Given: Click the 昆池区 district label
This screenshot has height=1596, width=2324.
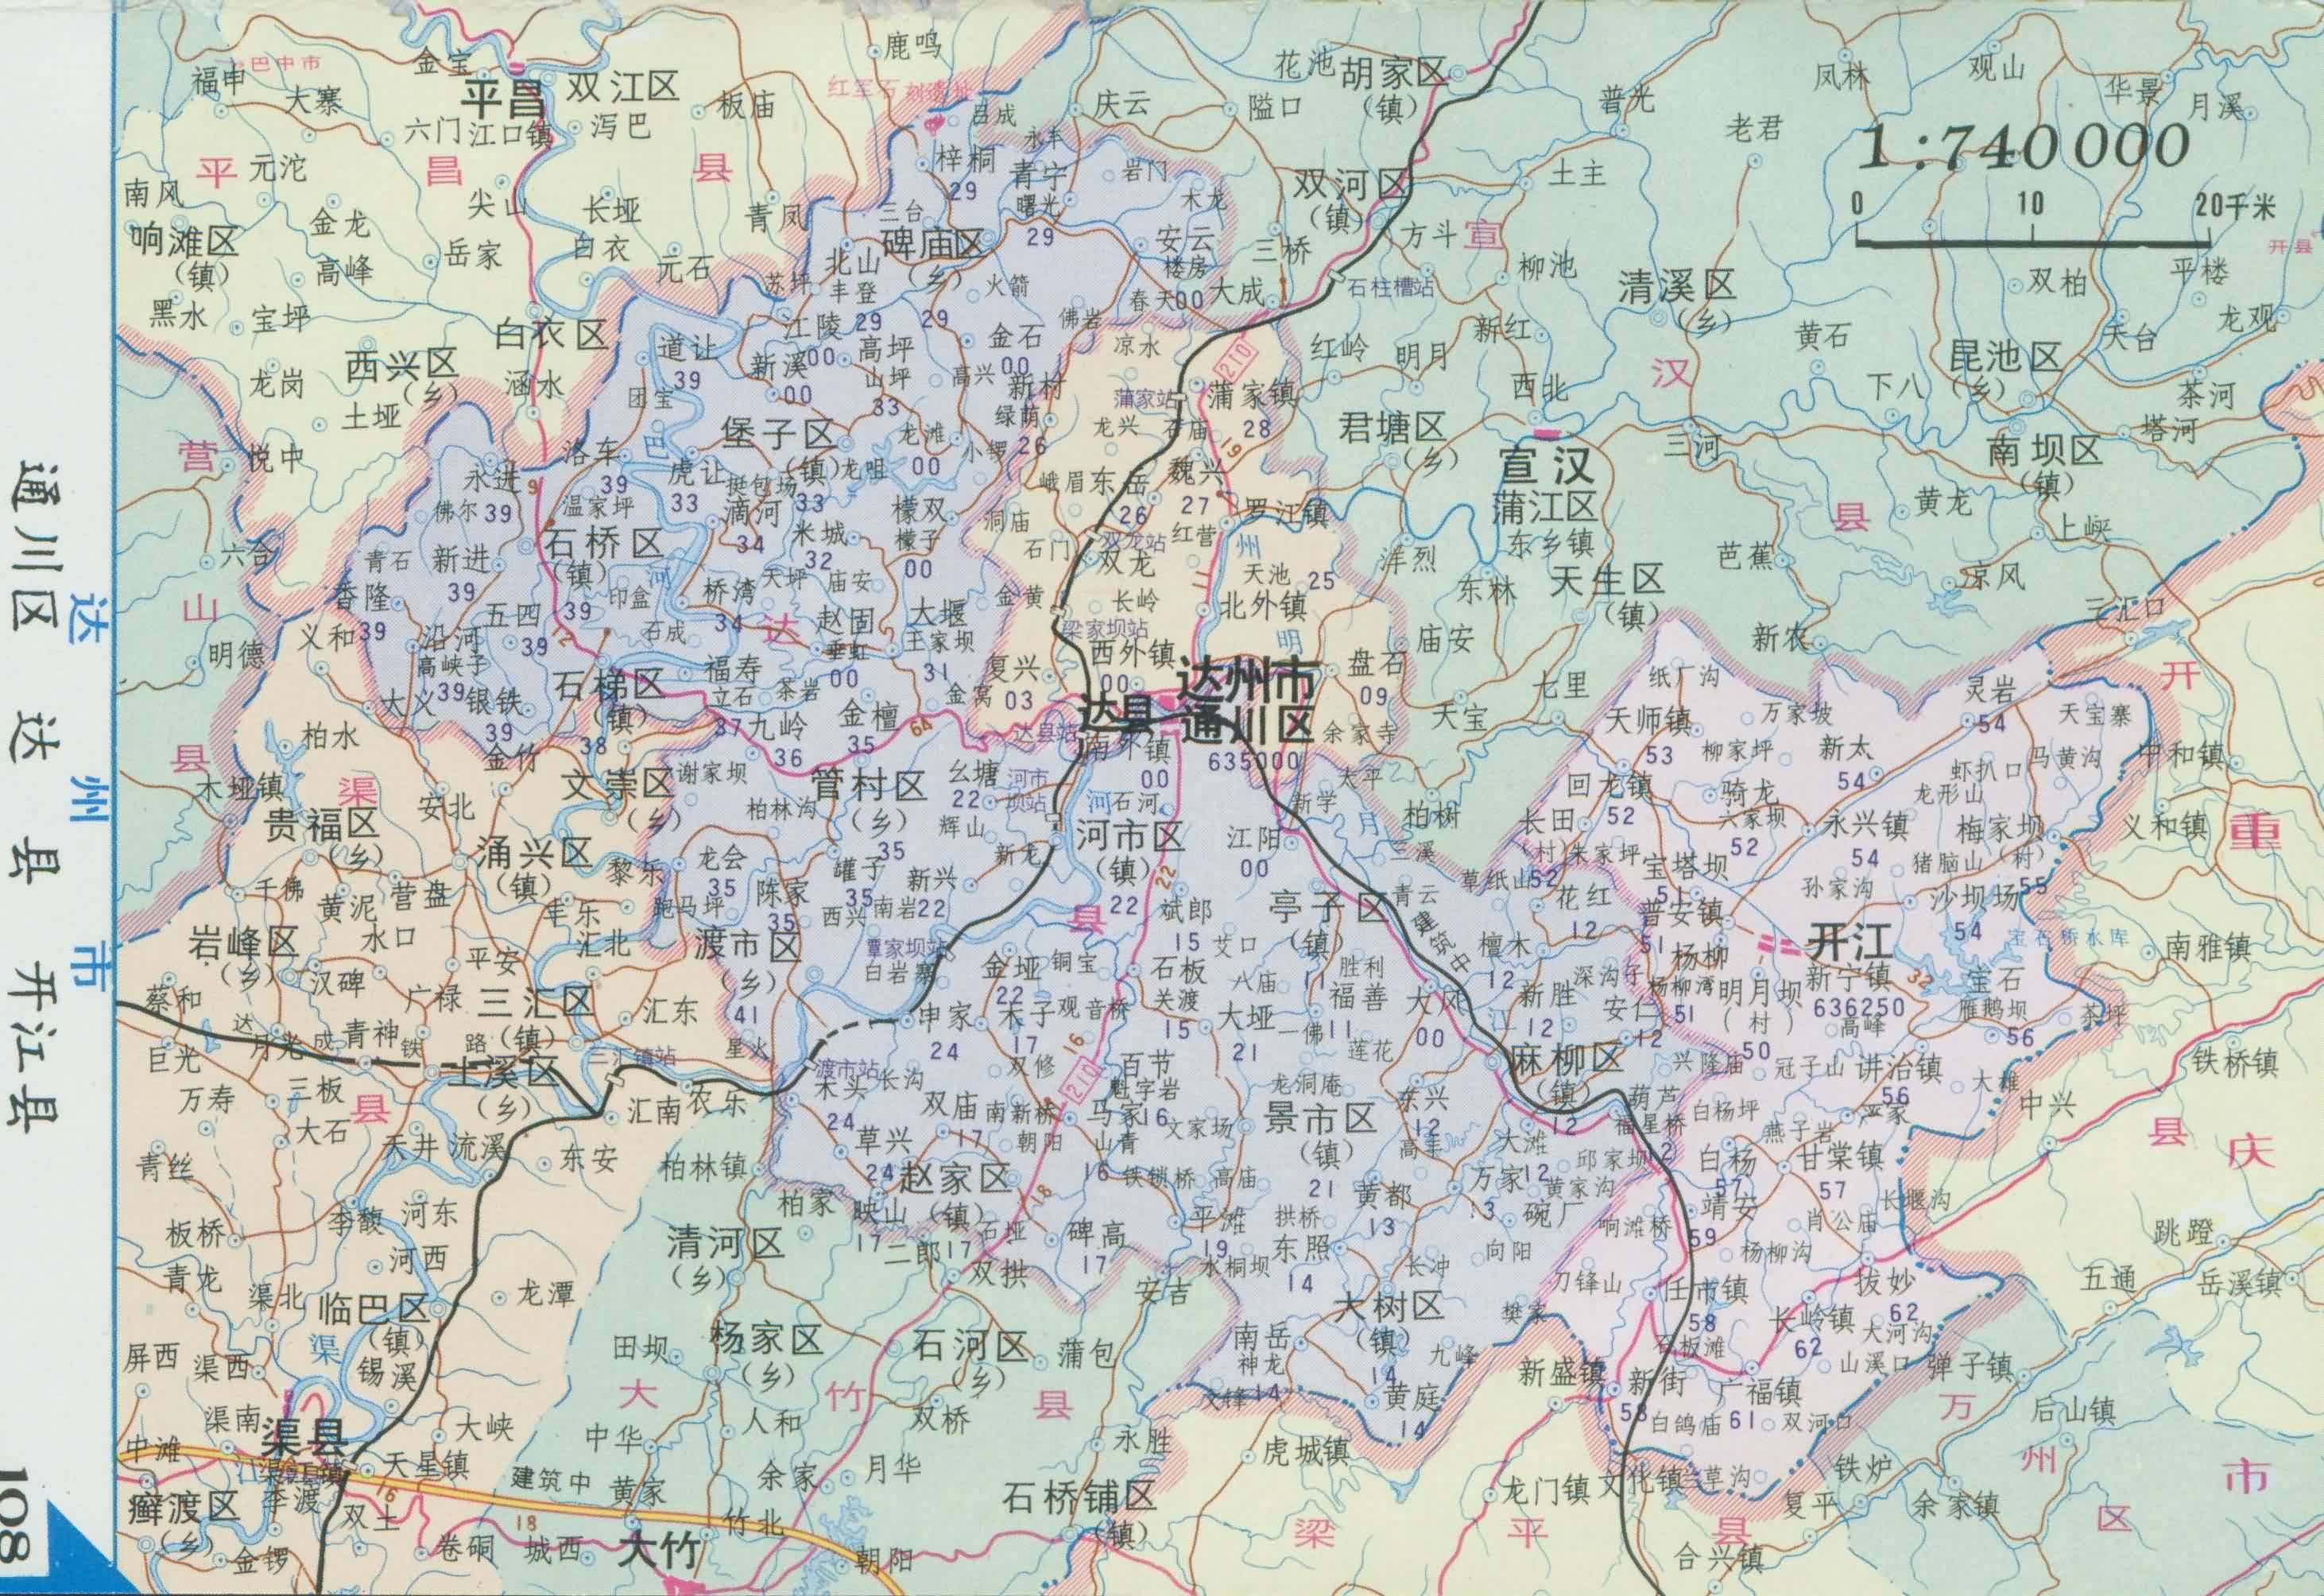Looking at the screenshot, I should [2006, 356].
